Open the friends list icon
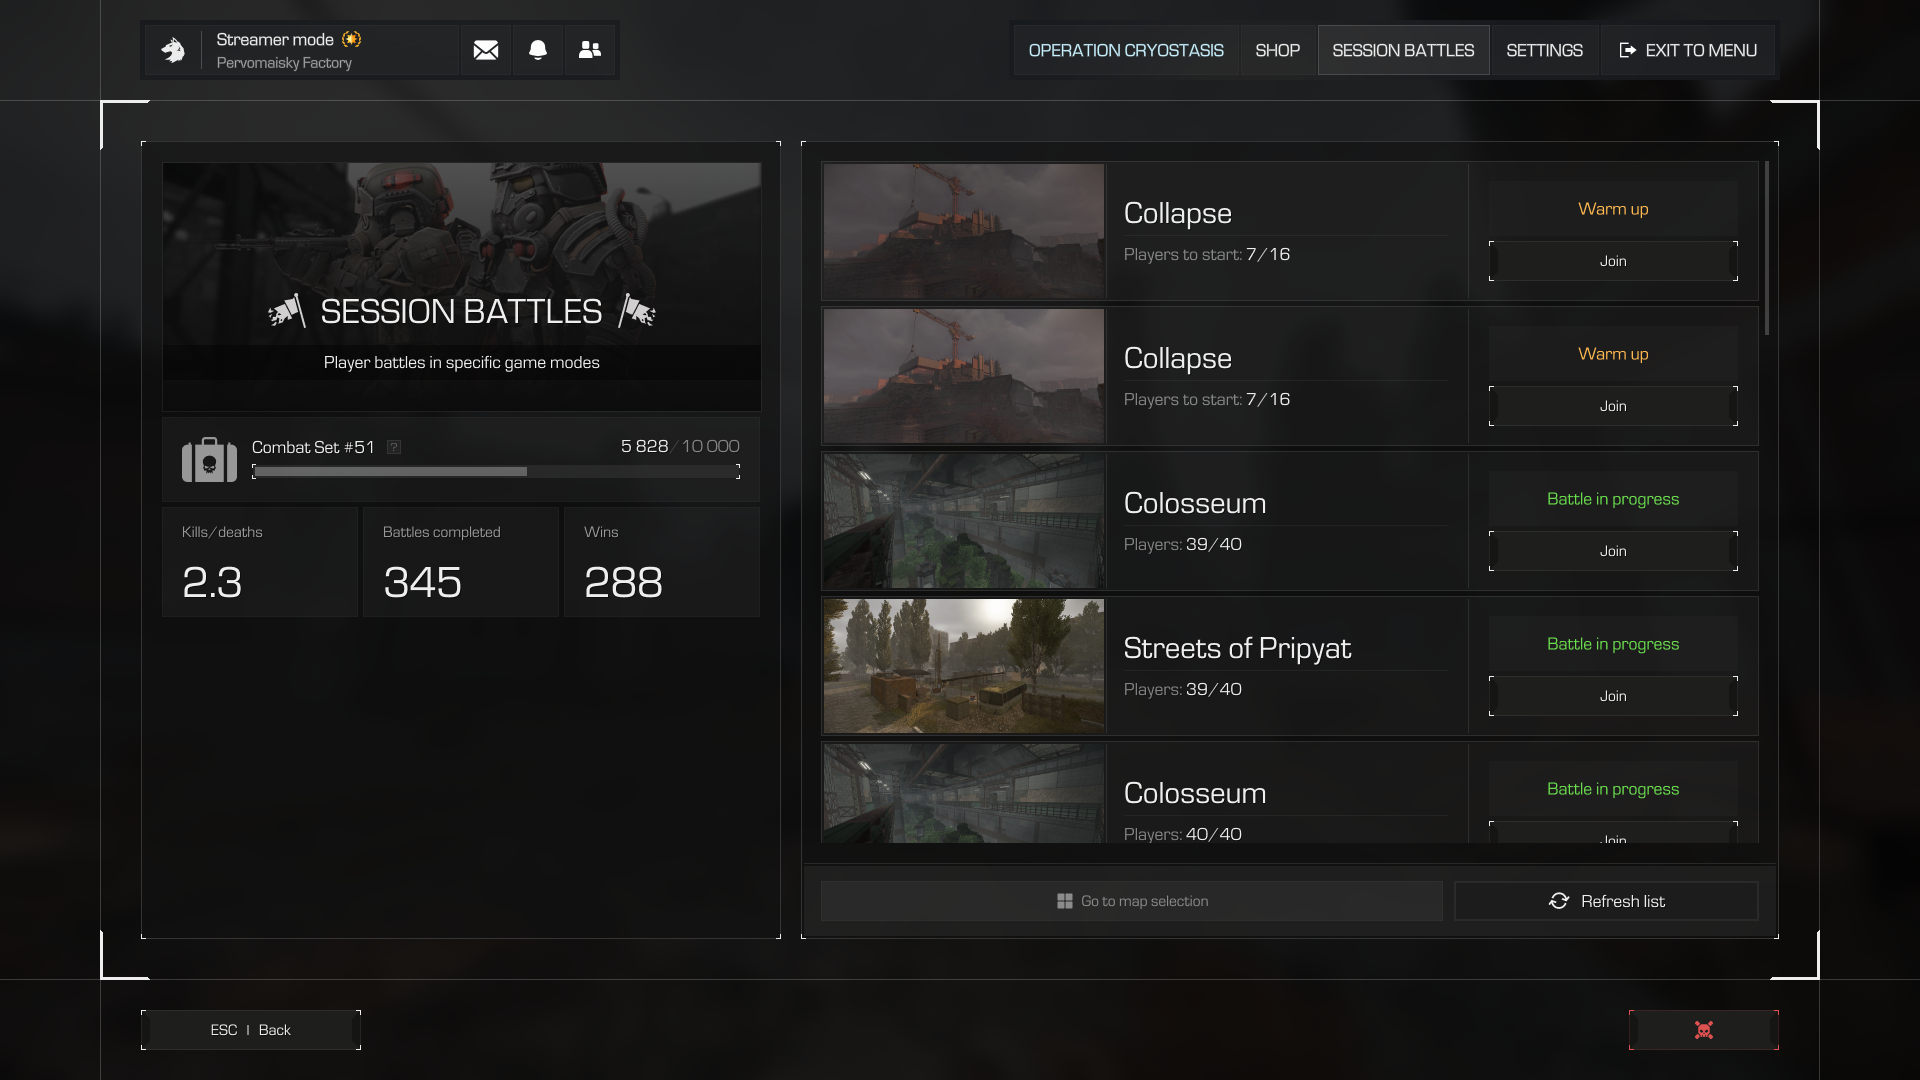This screenshot has height=1080, width=1920. point(590,50)
